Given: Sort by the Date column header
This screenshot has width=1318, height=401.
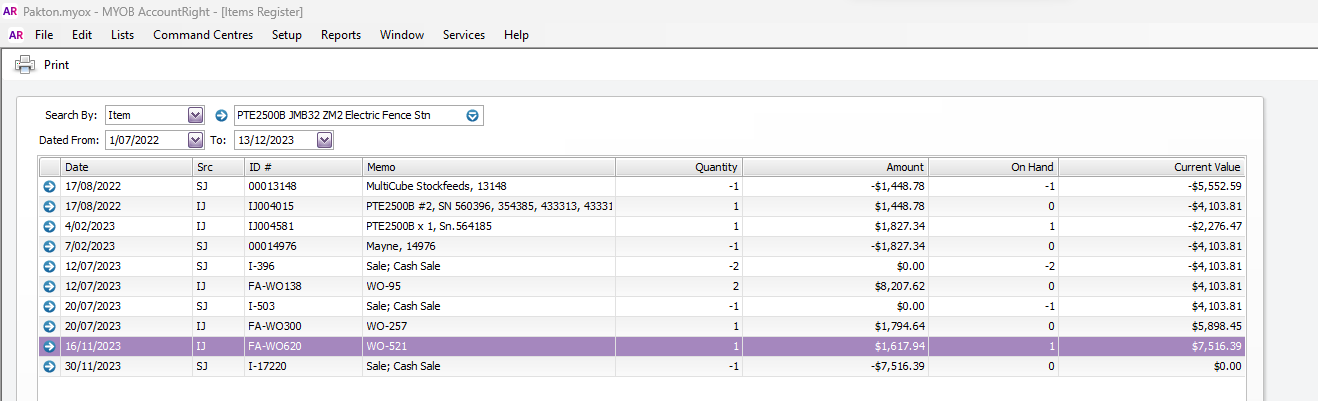Looking at the screenshot, I should click(x=127, y=167).
